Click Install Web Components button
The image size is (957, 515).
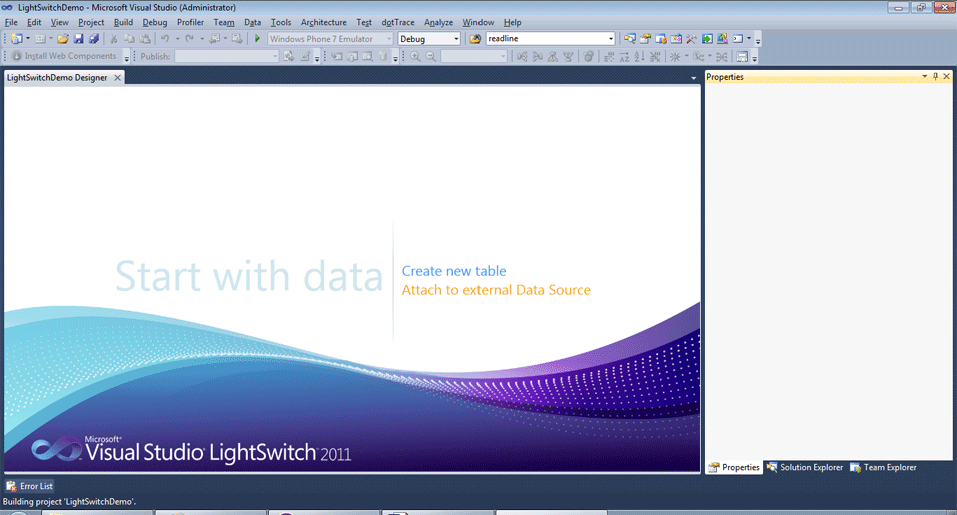point(63,56)
